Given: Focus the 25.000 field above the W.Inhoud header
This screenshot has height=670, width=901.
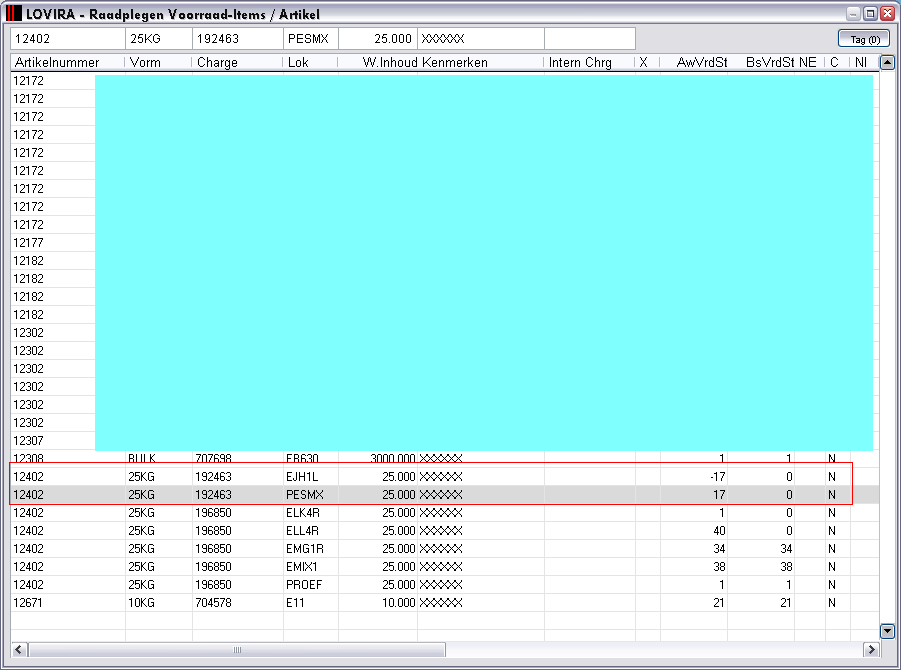Looking at the screenshot, I should (x=378, y=38).
